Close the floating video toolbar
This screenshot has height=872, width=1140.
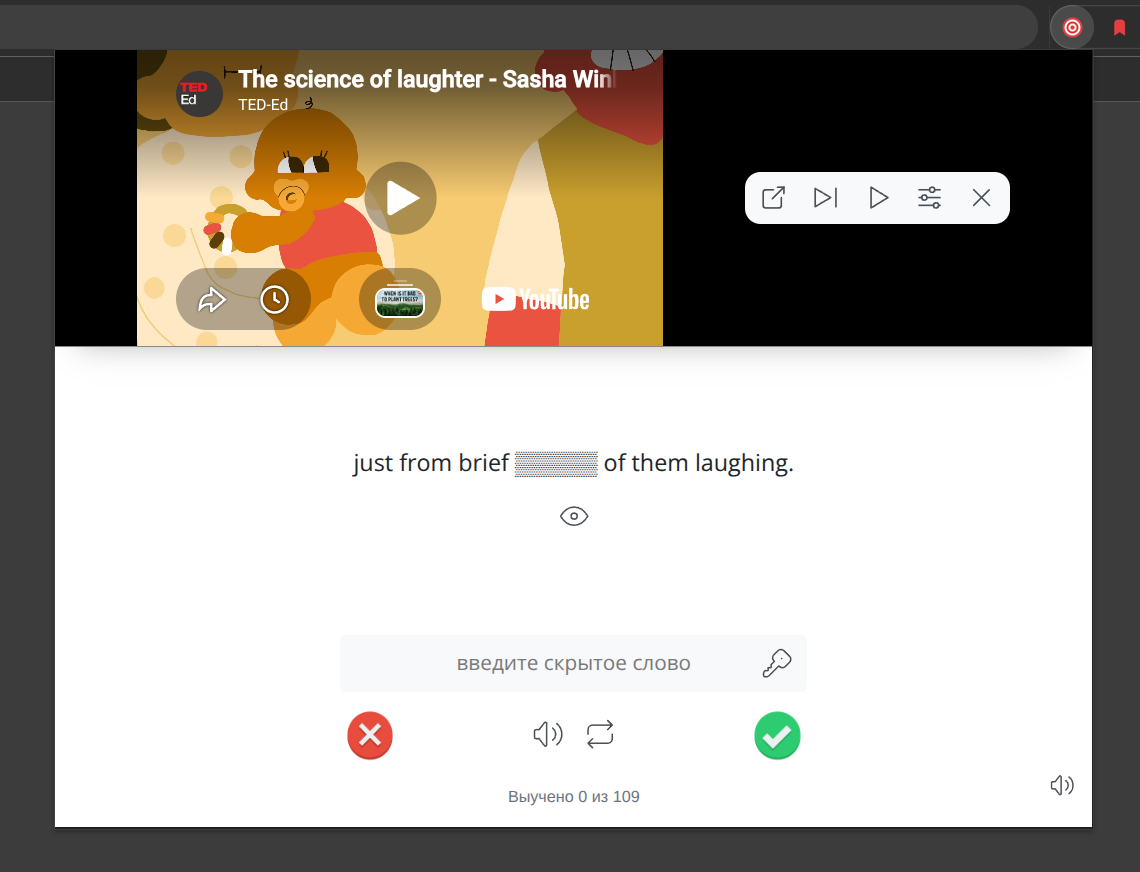pyautogui.click(x=981, y=198)
